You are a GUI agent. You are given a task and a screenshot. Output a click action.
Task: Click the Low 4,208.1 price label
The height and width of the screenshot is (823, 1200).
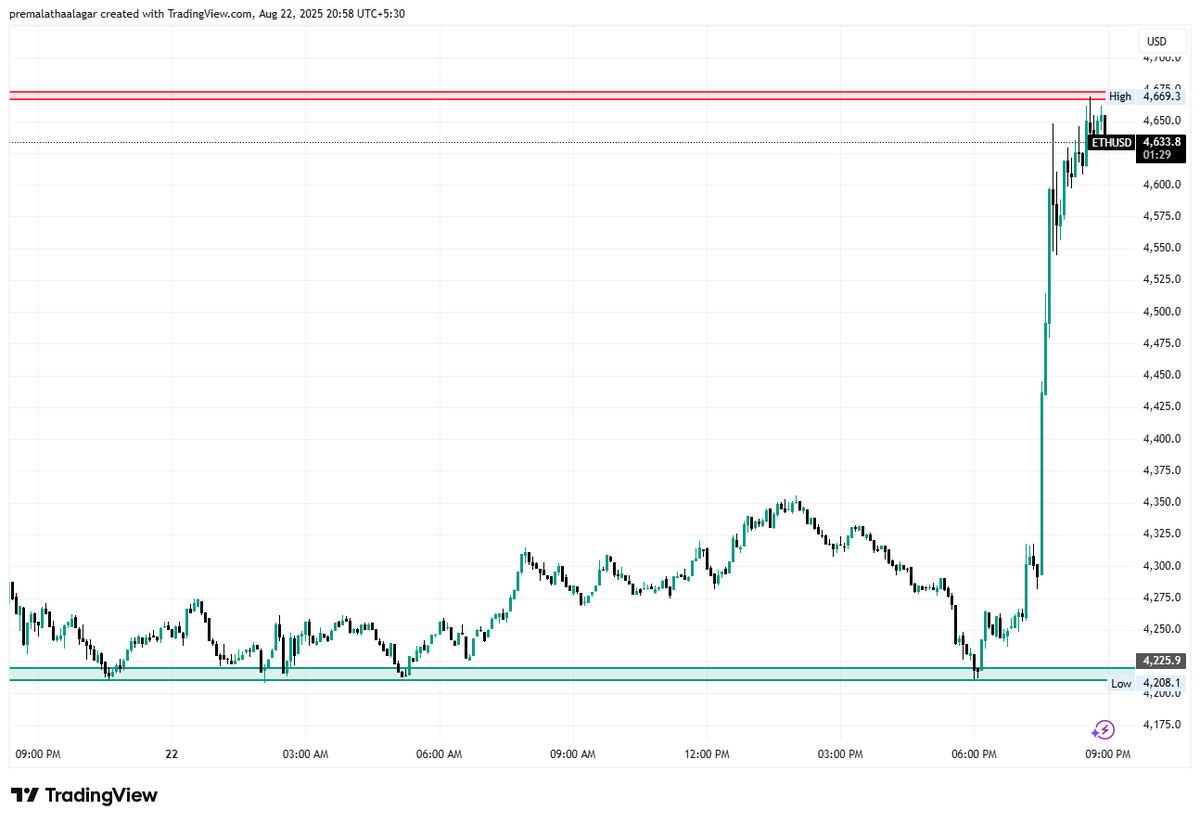(x=1146, y=683)
